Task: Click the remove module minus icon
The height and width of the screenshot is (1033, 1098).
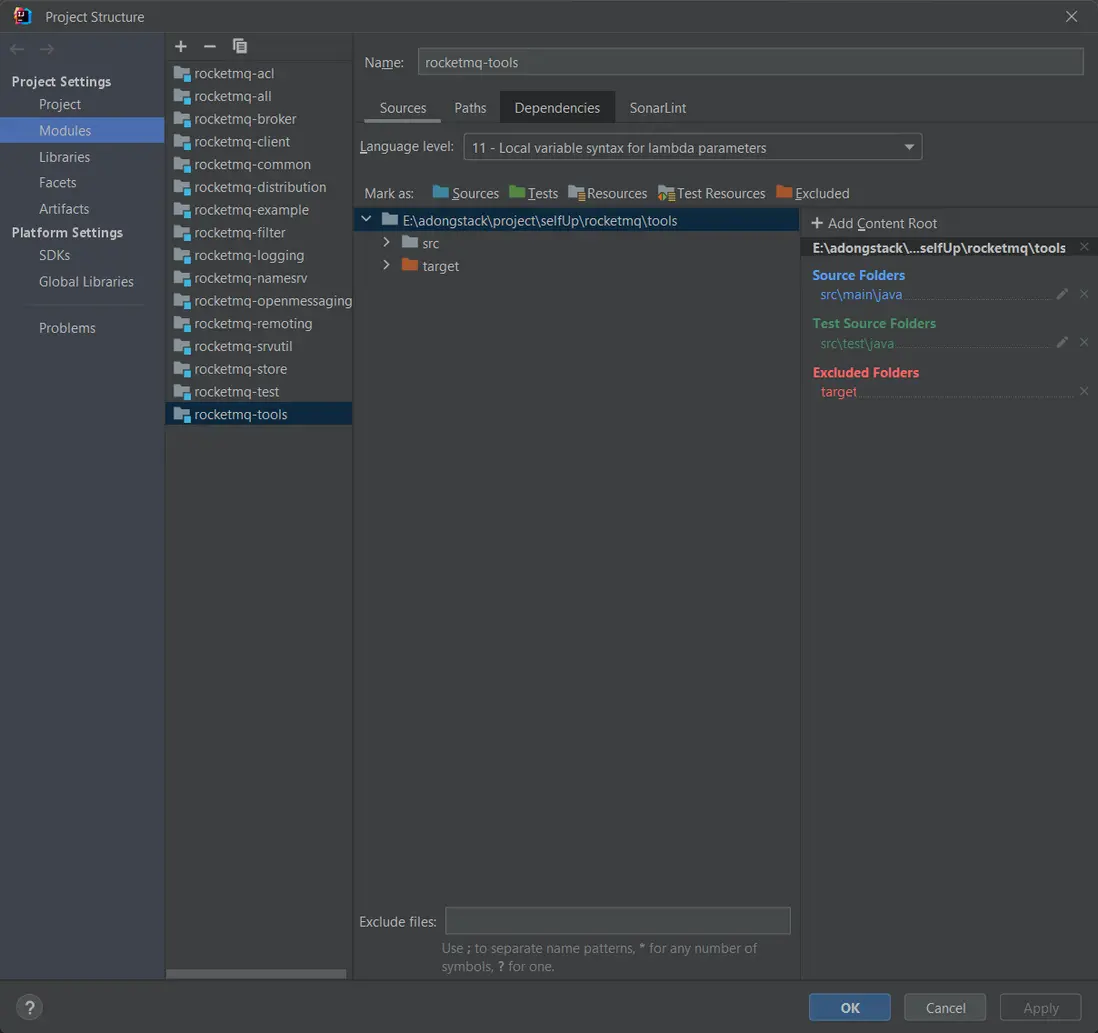Action: [210, 46]
